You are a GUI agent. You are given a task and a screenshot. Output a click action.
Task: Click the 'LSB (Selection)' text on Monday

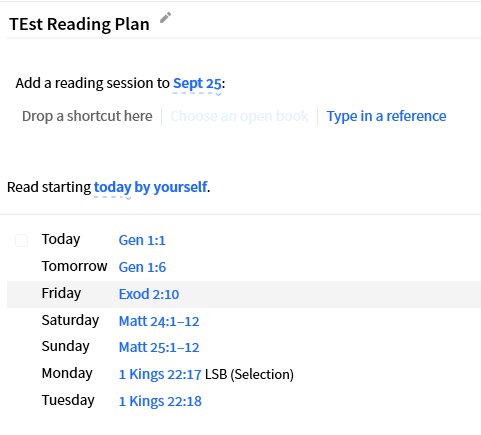249,374
